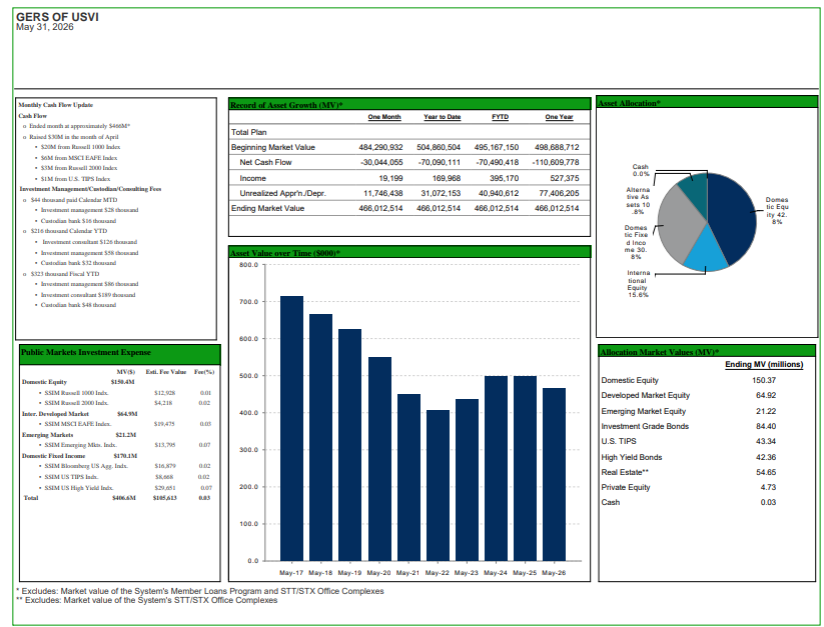Image resolution: width=824 pixels, height=627 pixels.
Task: Click the Net Cash Flow row label
Action: 265,162
